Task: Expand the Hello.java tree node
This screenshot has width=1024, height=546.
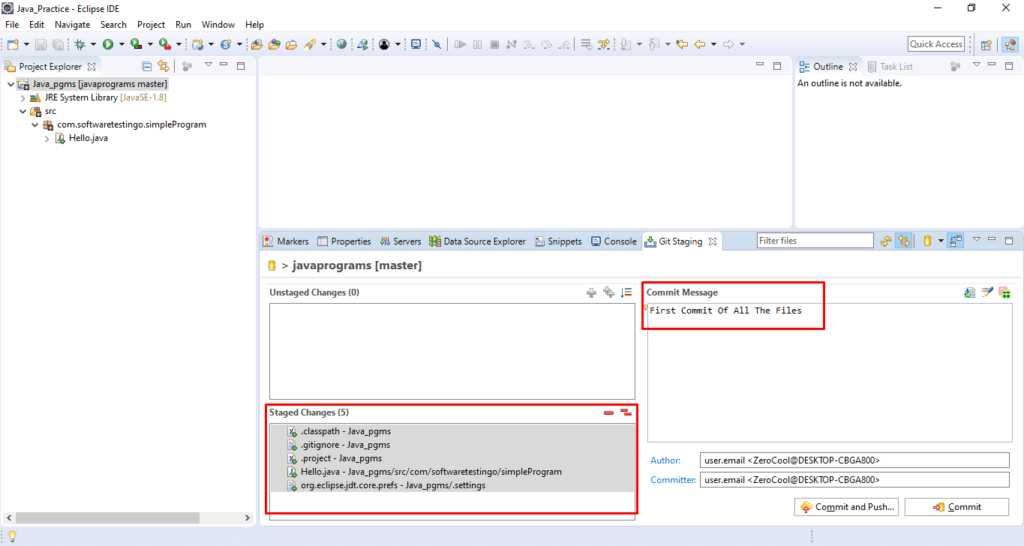Action: [47, 138]
